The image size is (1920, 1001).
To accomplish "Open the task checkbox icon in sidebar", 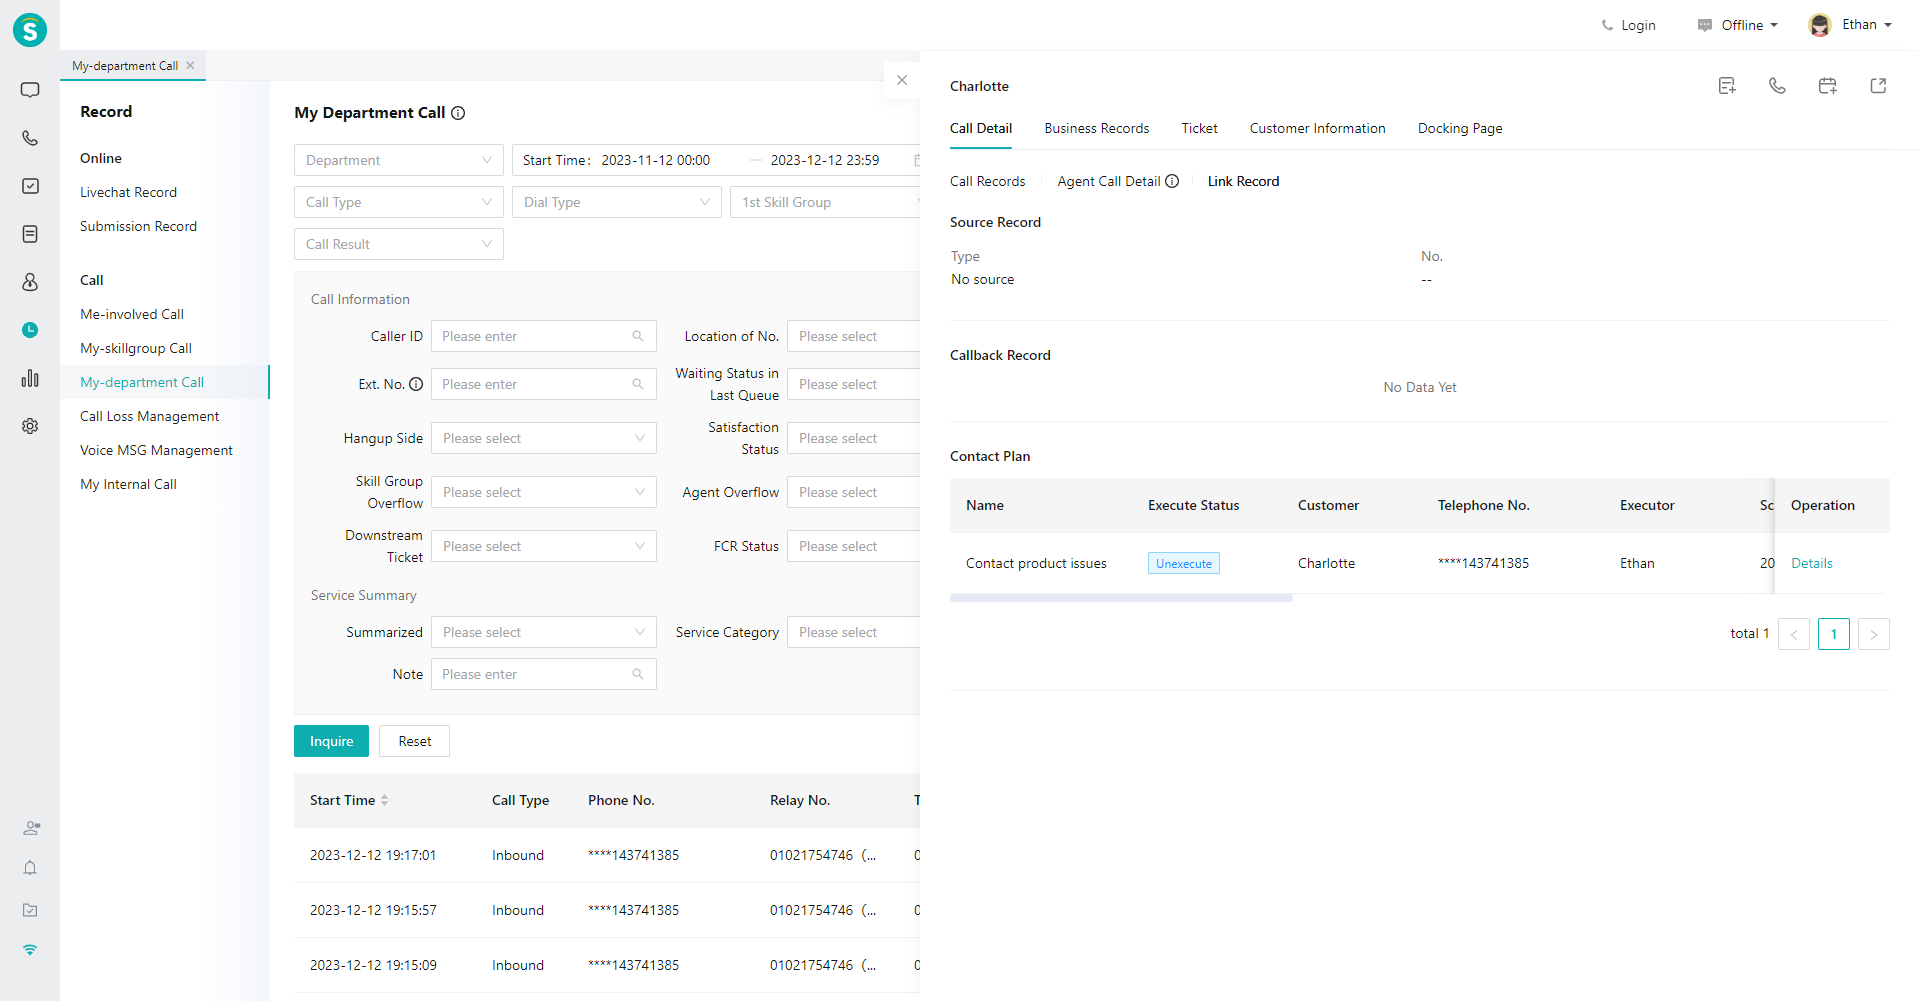I will [30, 186].
